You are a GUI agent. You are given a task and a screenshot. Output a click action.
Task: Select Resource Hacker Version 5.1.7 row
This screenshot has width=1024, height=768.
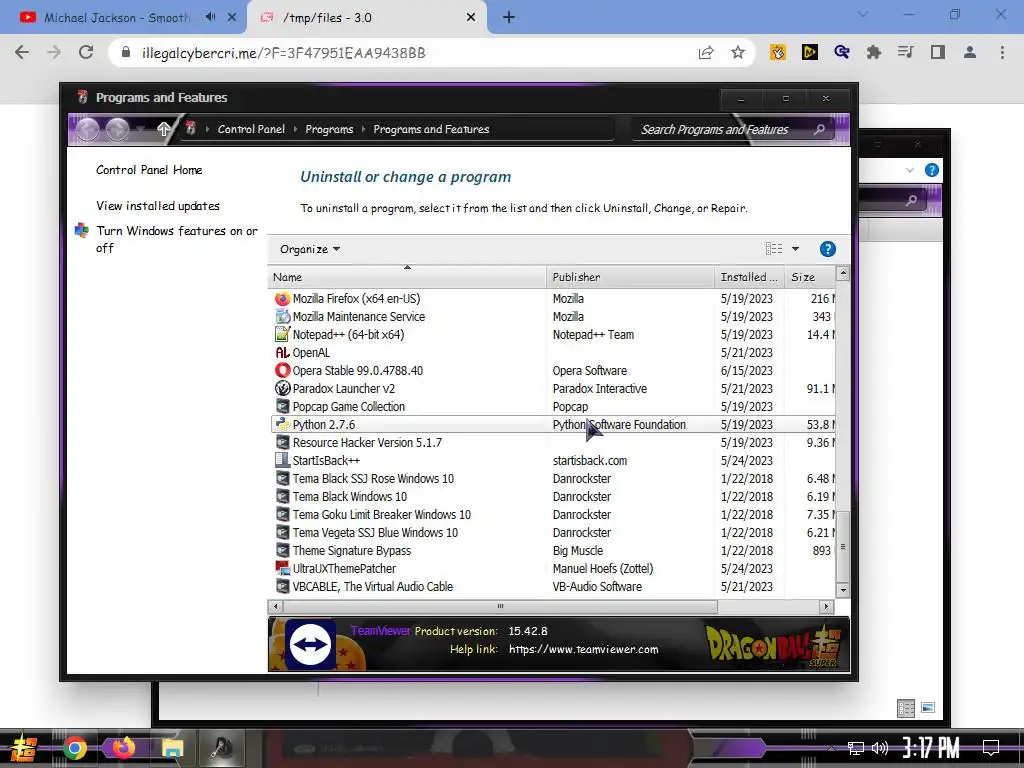[554, 443]
